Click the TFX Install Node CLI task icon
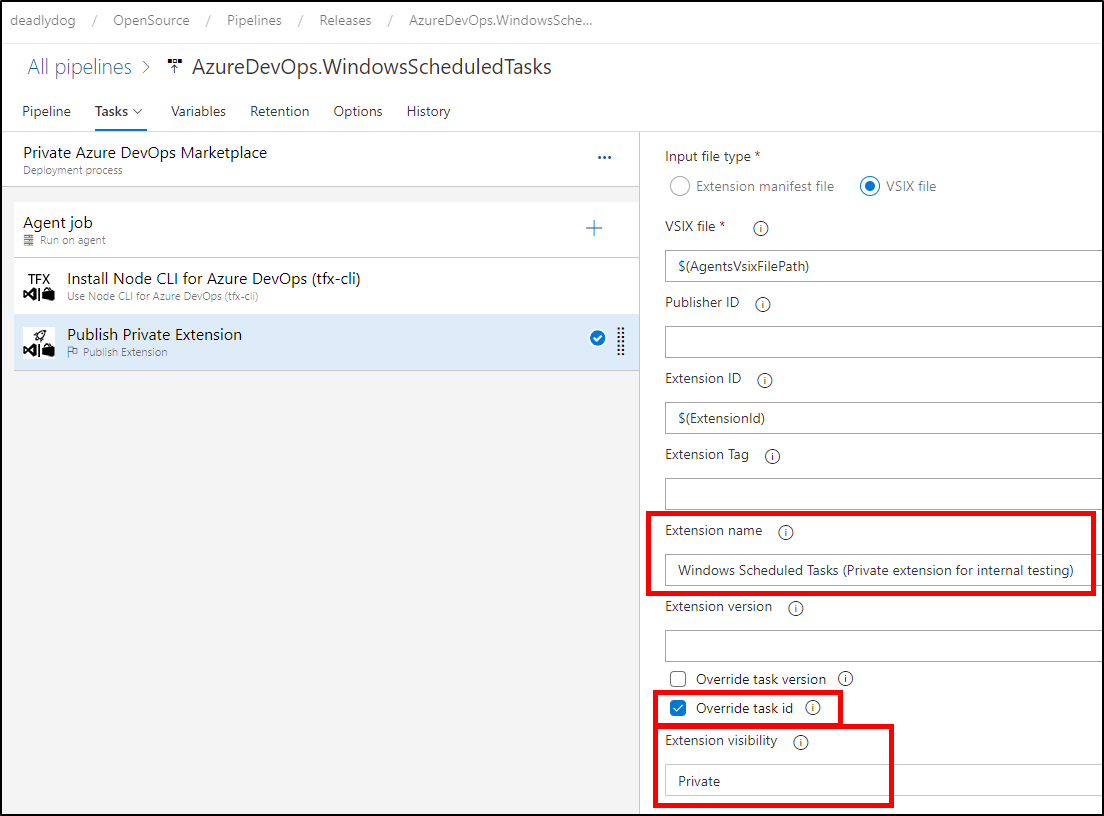 point(39,287)
